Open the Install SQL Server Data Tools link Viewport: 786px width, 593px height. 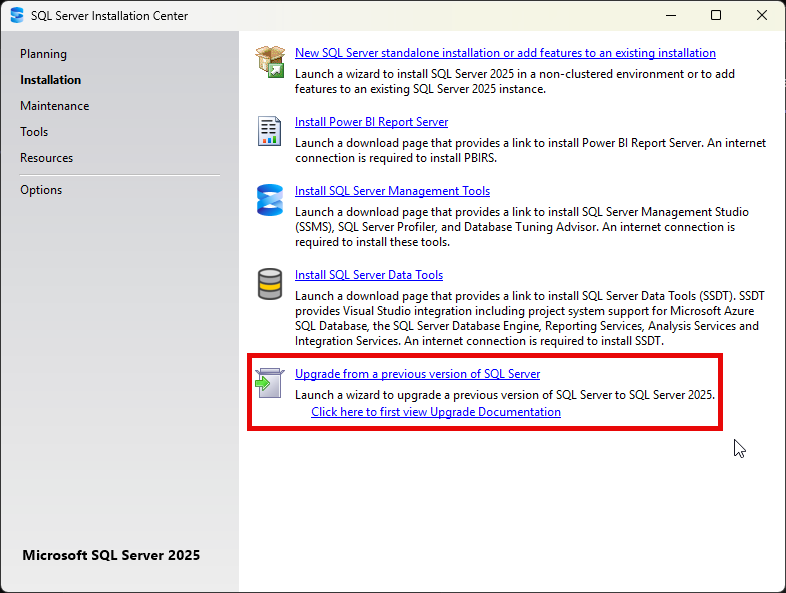(x=369, y=275)
